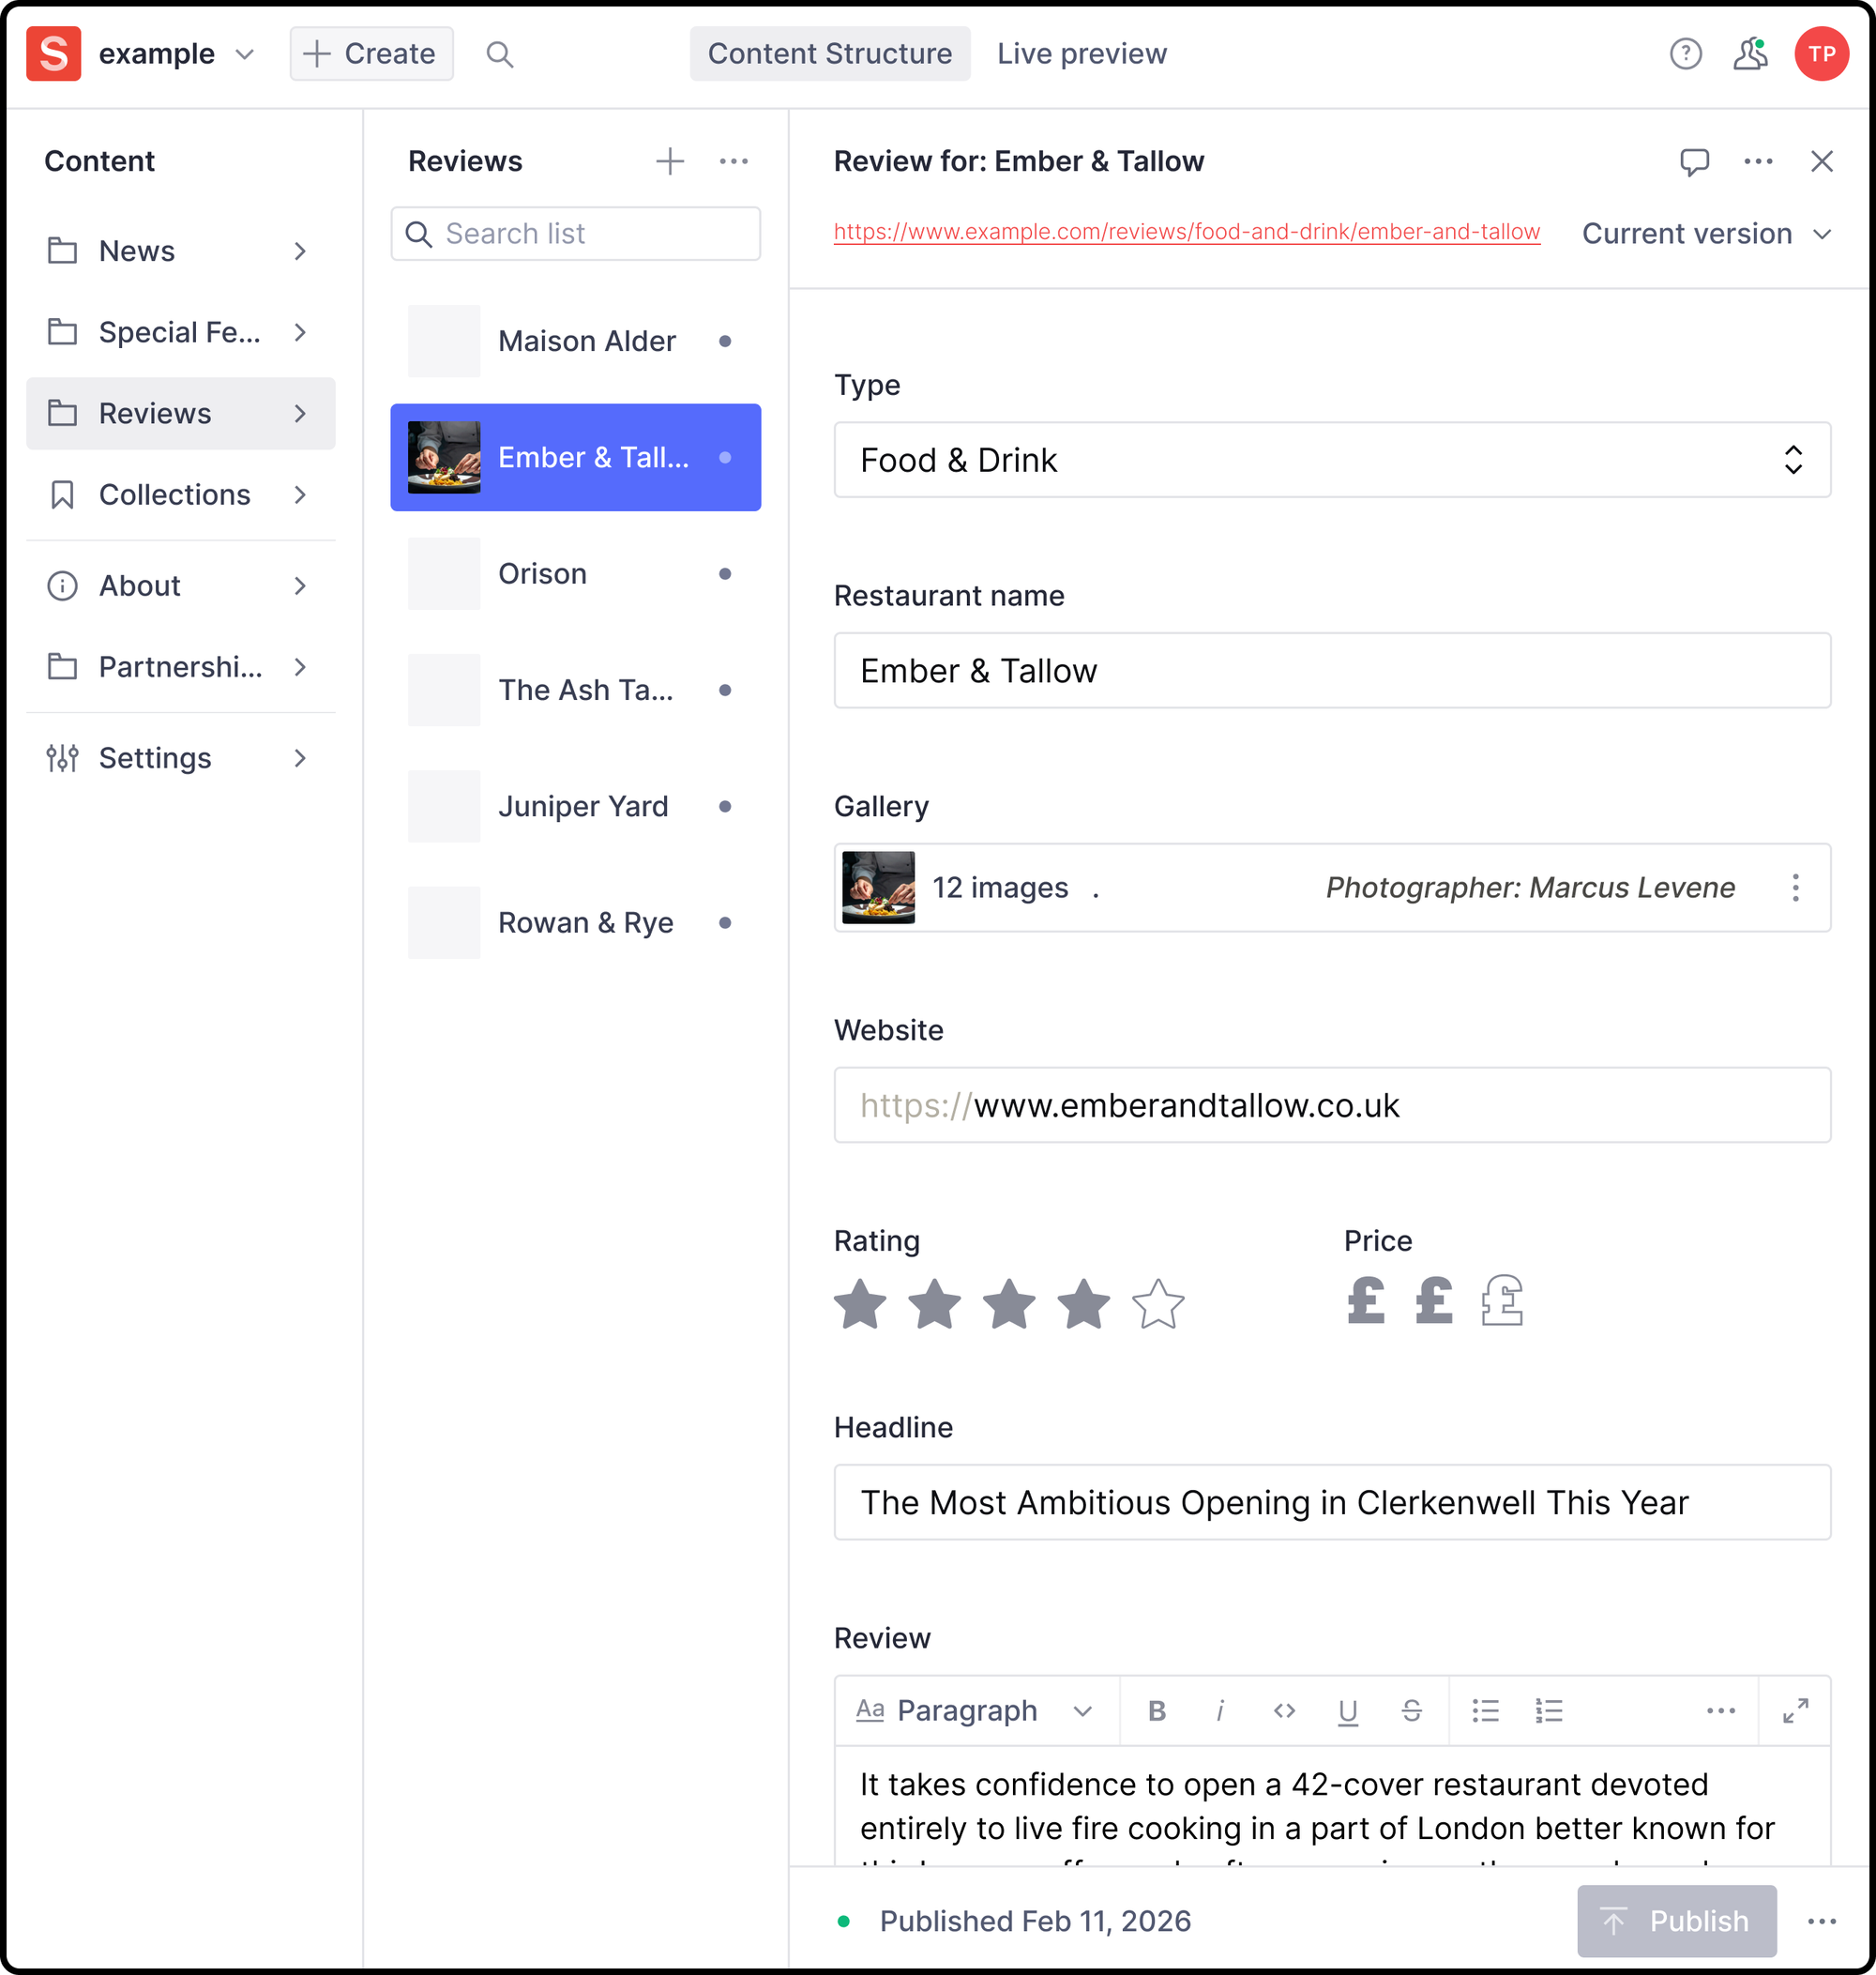1876x1975 pixels.
Task: Open the example workspace dropdown
Action: pos(176,54)
